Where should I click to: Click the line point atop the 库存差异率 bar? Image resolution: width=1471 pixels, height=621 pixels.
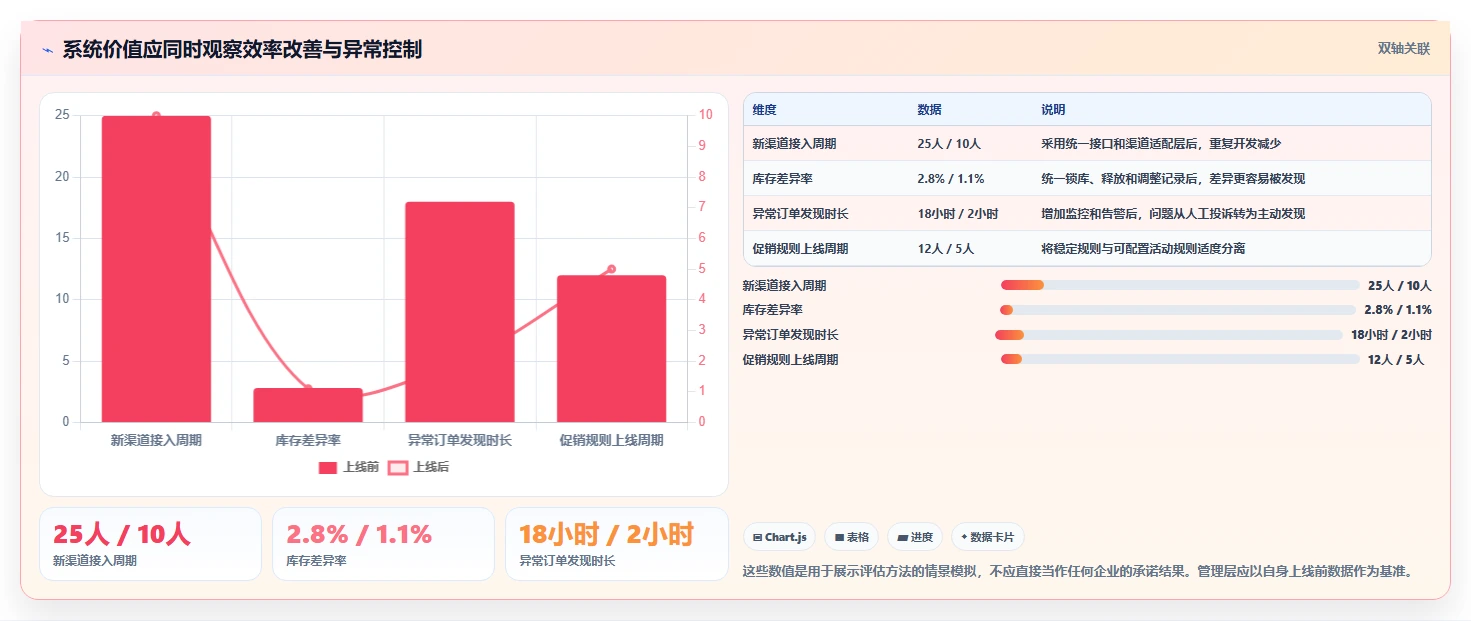click(x=308, y=388)
